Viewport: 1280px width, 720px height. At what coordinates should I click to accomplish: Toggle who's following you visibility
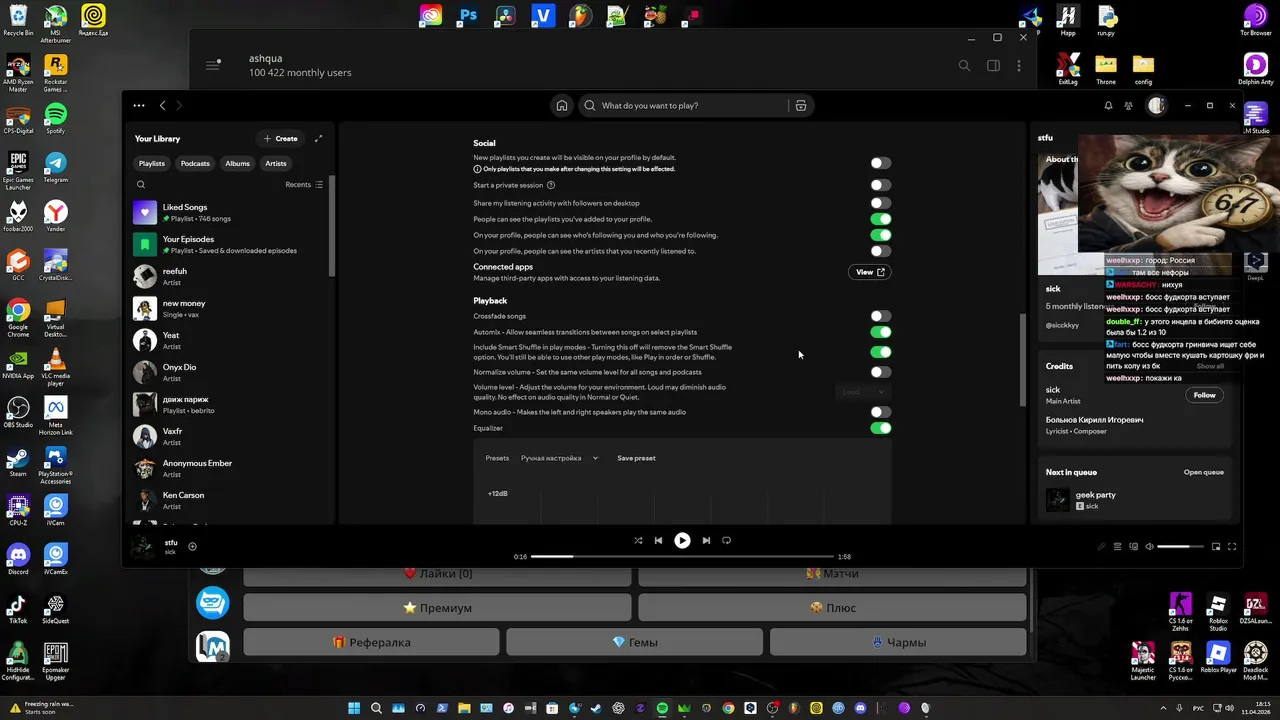tap(880, 235)
